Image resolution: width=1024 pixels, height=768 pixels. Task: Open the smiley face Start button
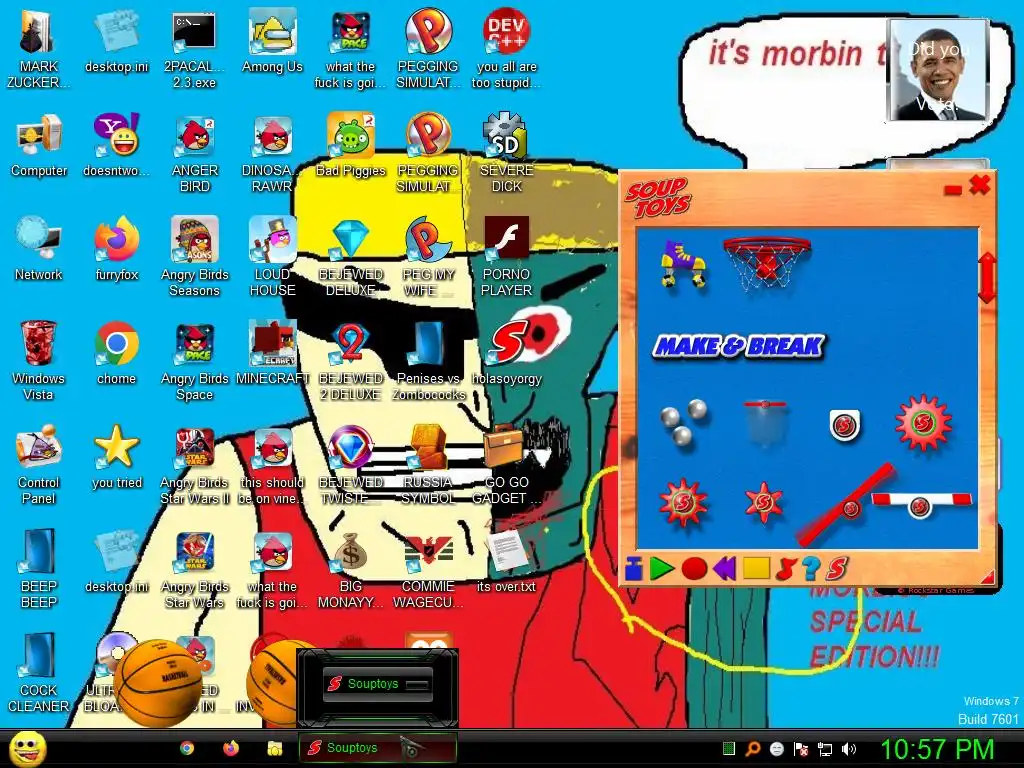click(28, 748)
